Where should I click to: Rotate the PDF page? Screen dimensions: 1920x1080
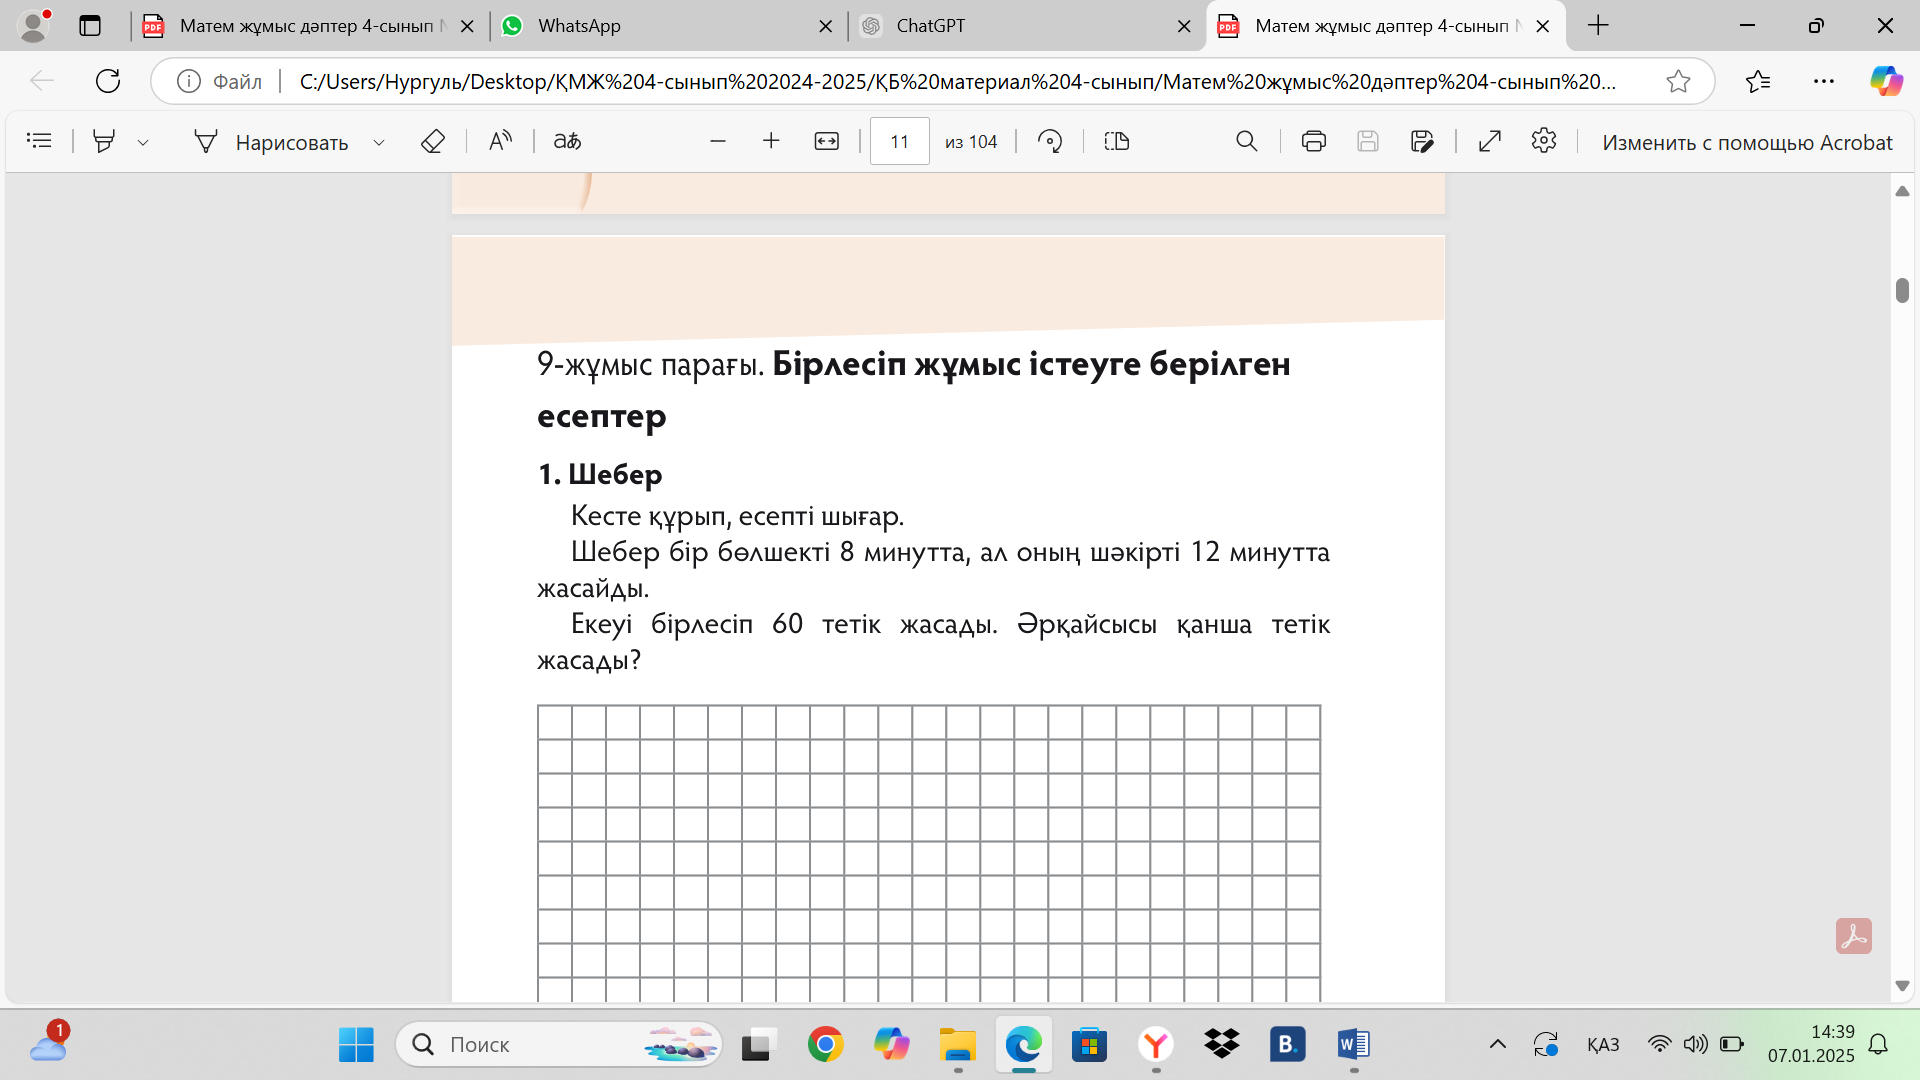[x=1050, y=141]
